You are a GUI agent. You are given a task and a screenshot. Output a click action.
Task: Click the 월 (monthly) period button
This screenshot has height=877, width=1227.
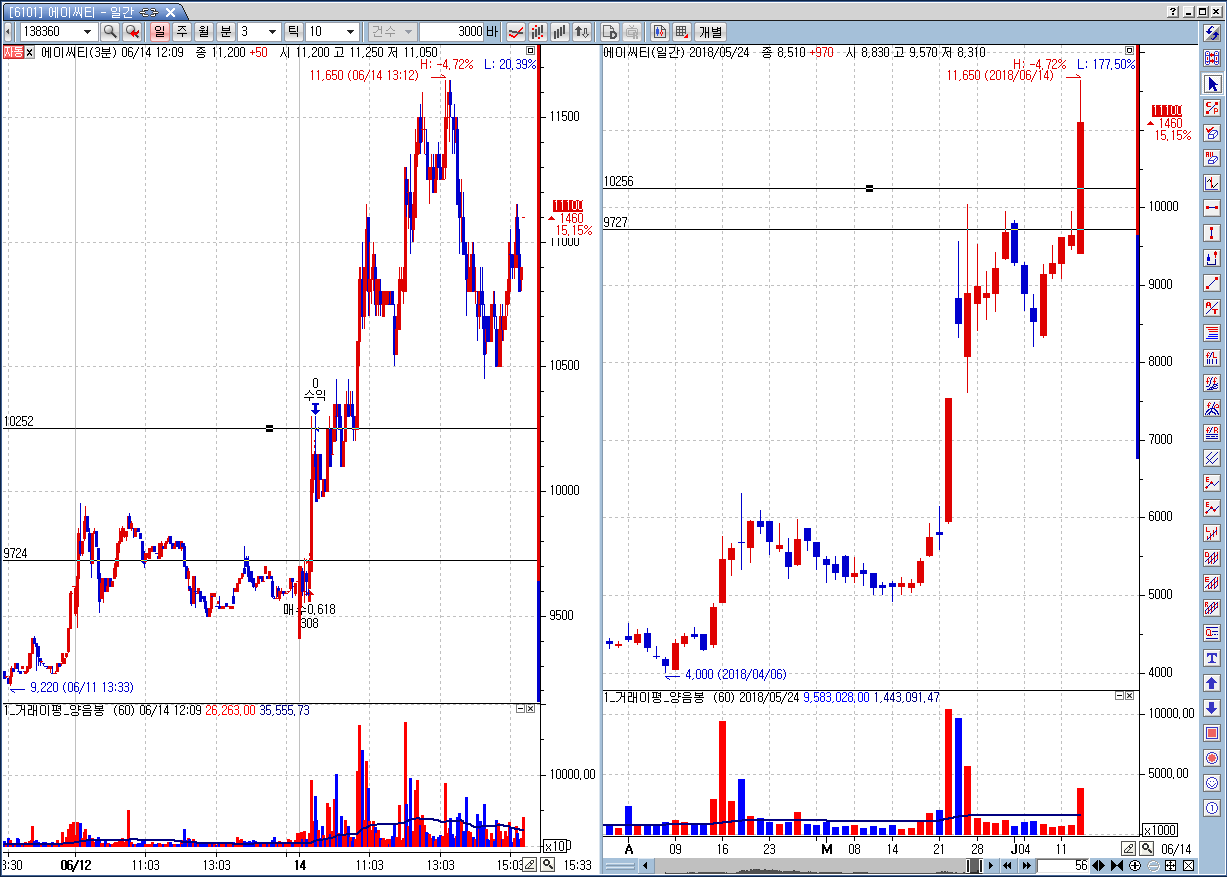[203, 32]
